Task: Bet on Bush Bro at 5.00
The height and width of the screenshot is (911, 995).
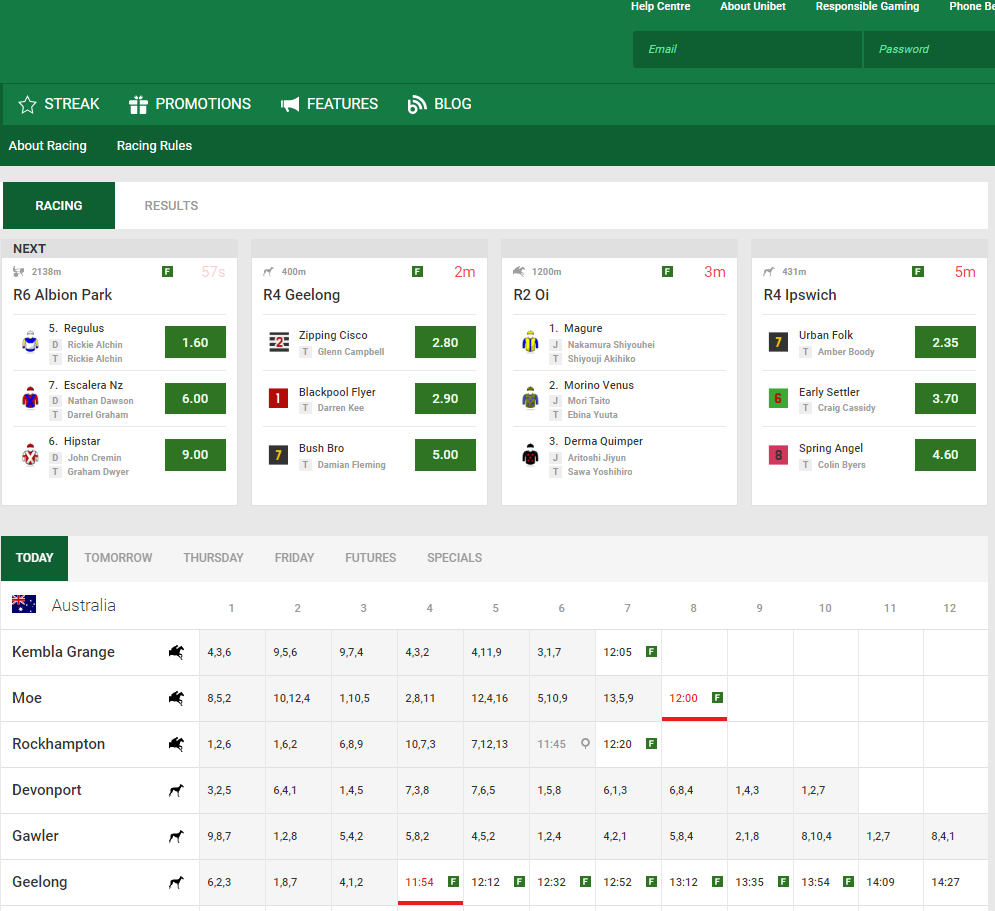Action: coord(445,455)
